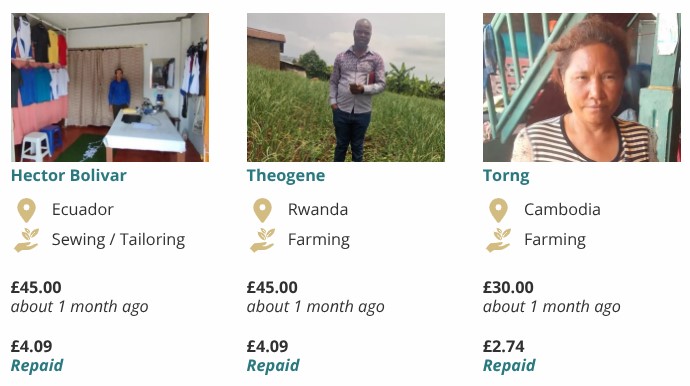
Task: Open Hector Bolivar's profile link
Action: pyautogui.click(x=69, y=176)
